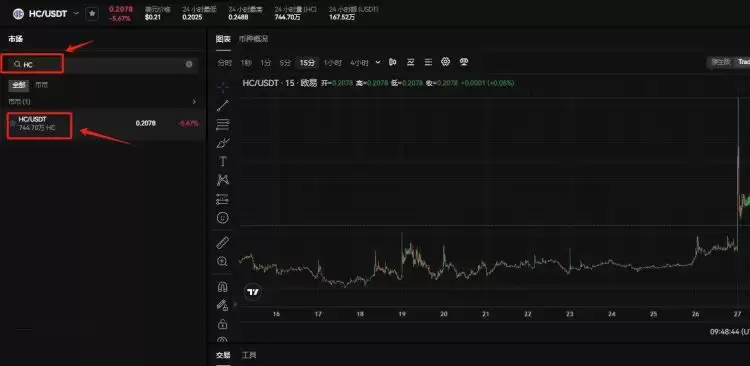Click the 0.2488 24-hour high value
Screen dimensions: 750x366
239,17
